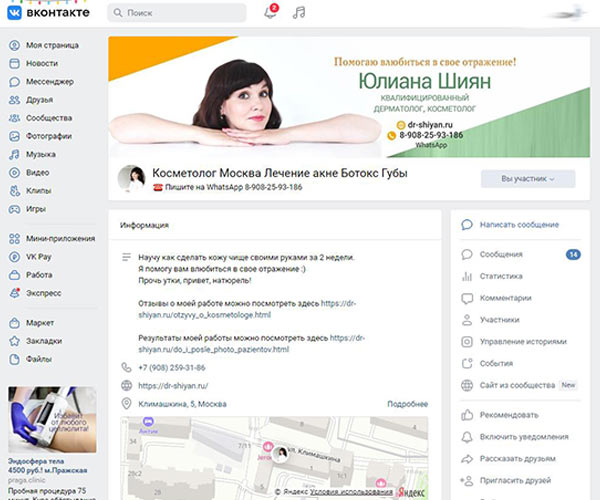The width and height of the screenshot is (600, 500).
Task: Open notifications bell icon
Action: coord(270,12)
